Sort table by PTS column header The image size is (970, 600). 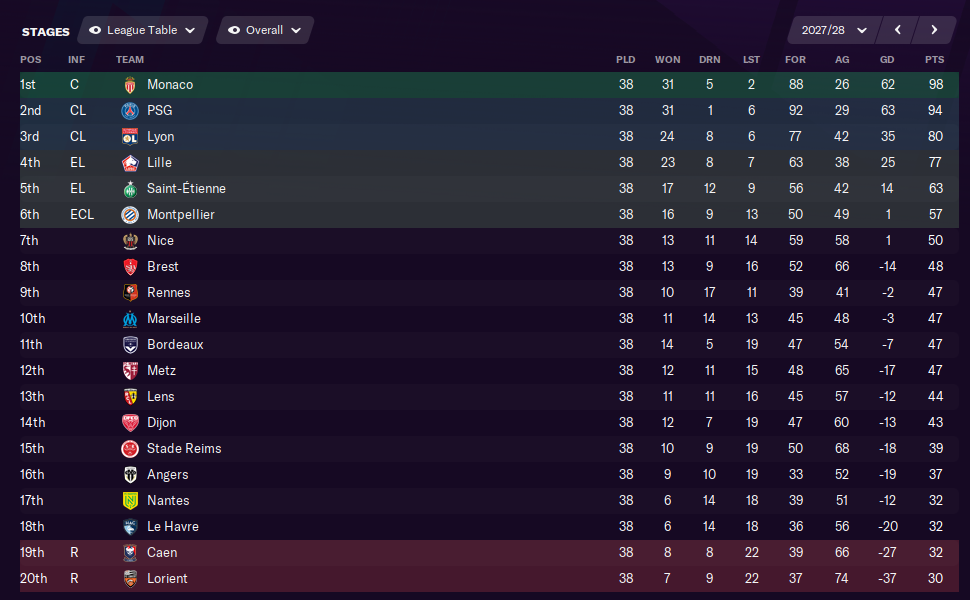934,59
